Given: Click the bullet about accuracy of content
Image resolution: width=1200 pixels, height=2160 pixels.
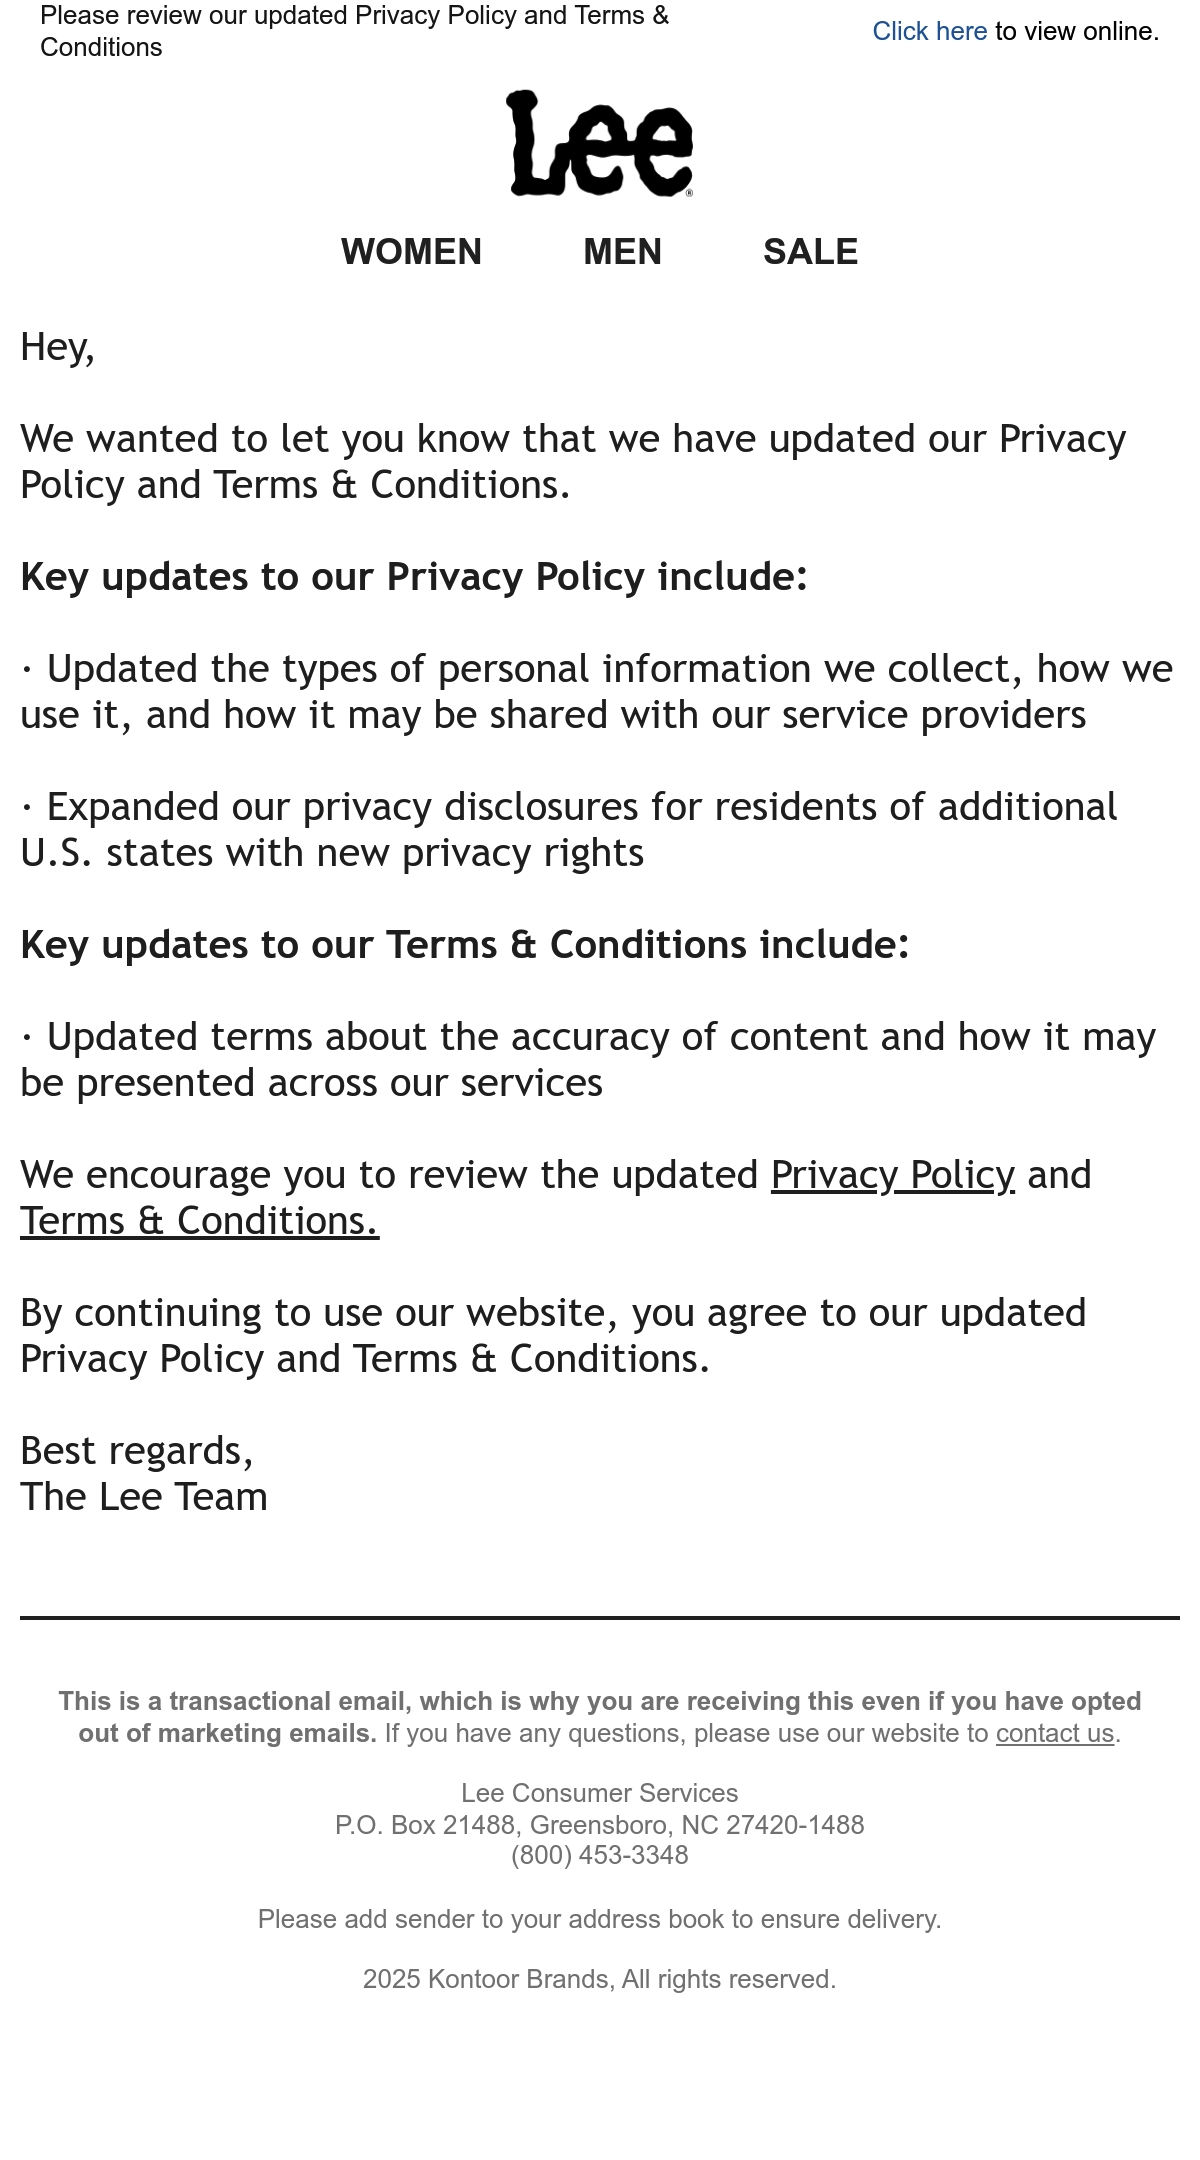Looking at the screenshot, I should tap(588, 1060).
